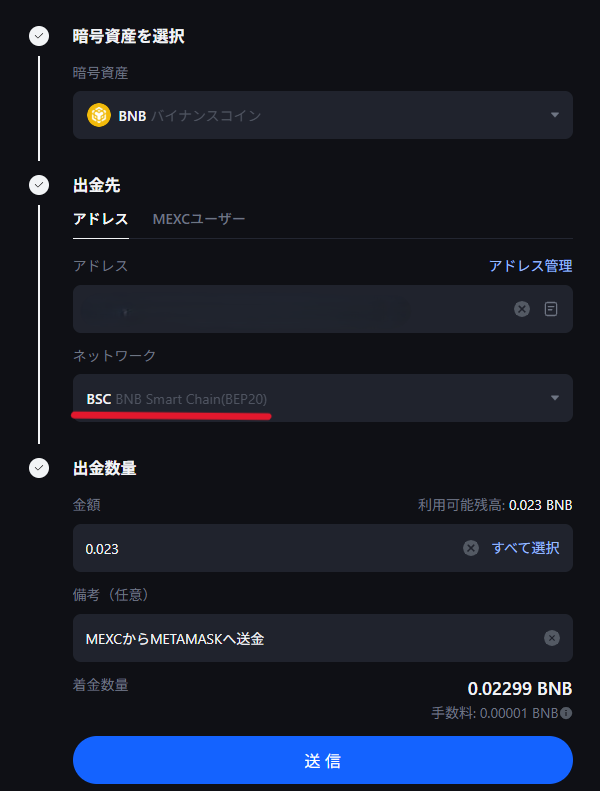The image size is (600, 791).
Task: Click the BNB coin icon
Action: 99,115
